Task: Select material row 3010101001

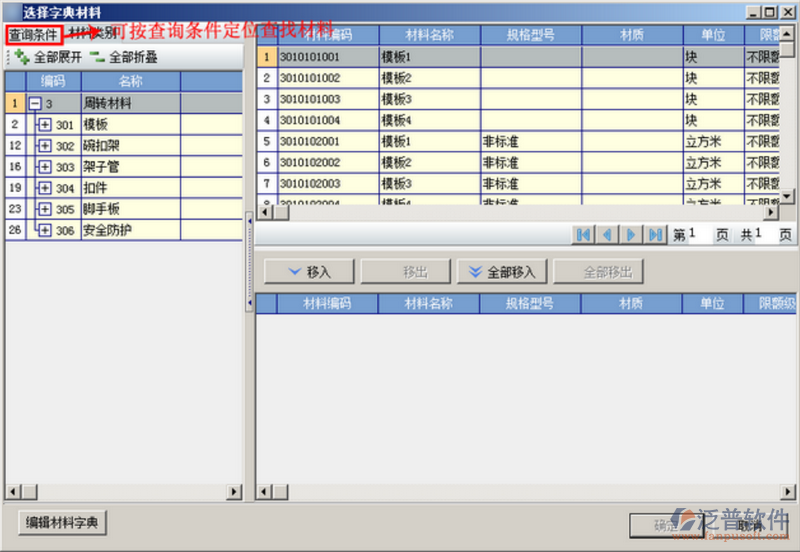Action: coord(518,57)
